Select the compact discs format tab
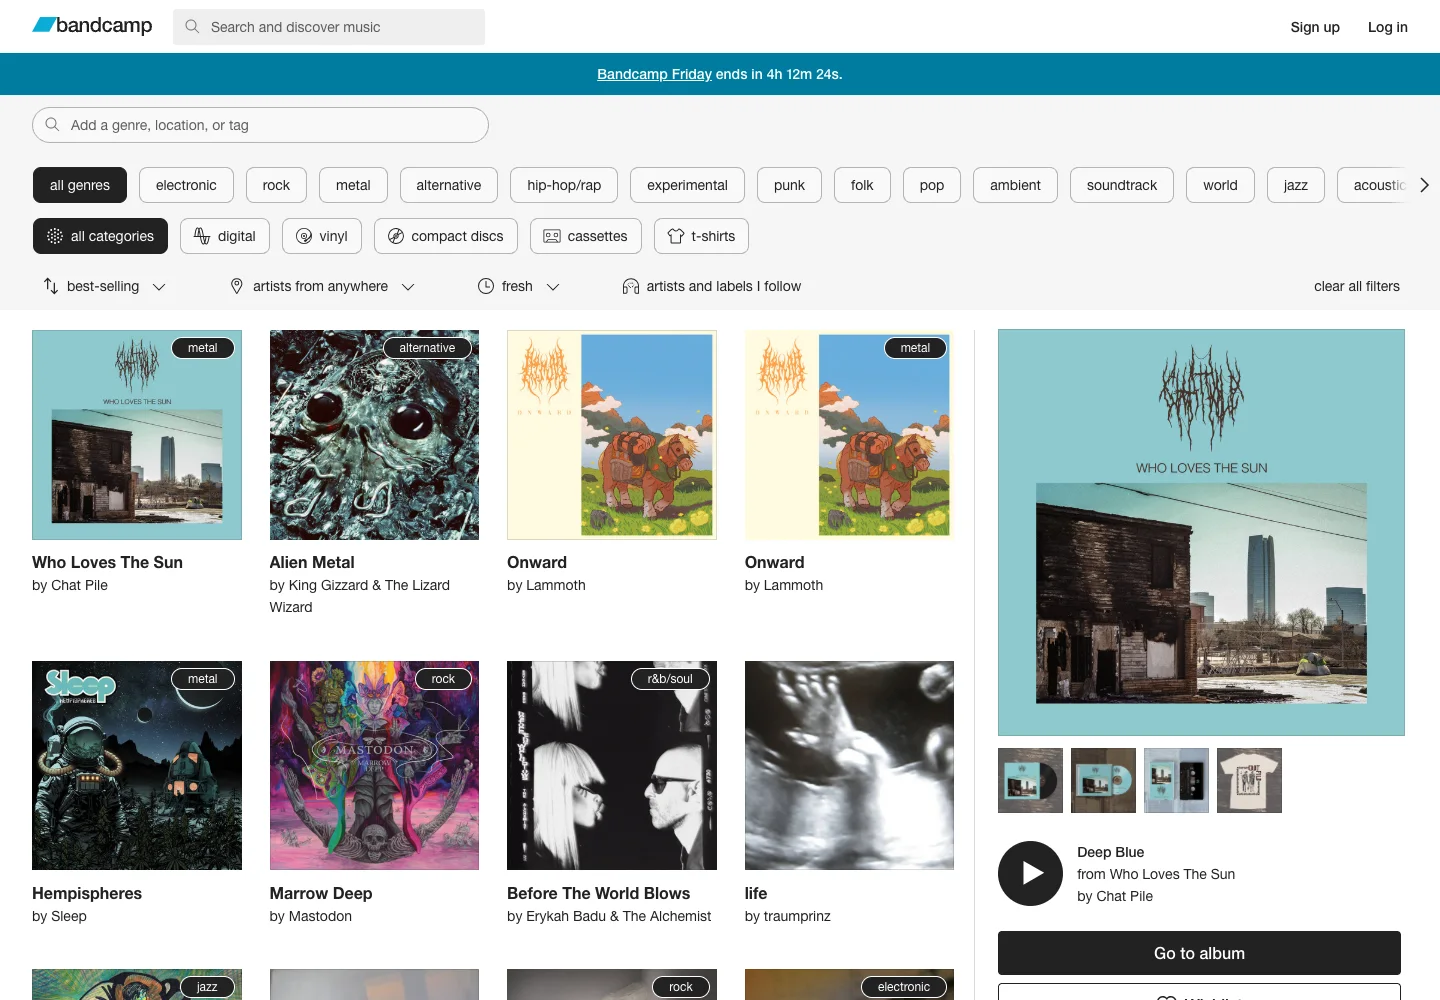Image resolution: width=1440 pixels, height=1000 pixels. 446,236
